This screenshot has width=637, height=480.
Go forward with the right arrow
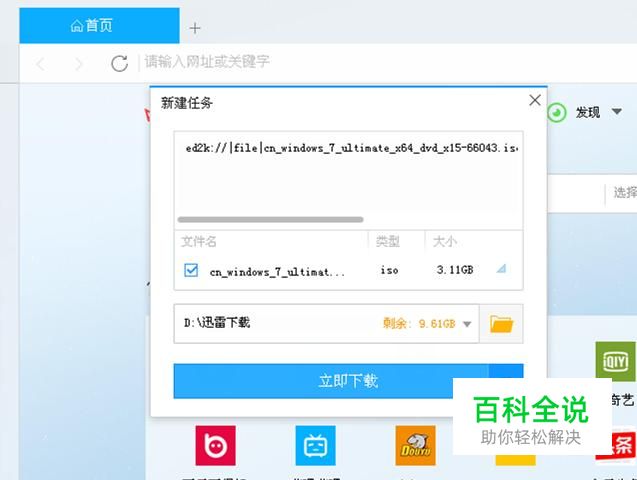click(x=79, y=64)
